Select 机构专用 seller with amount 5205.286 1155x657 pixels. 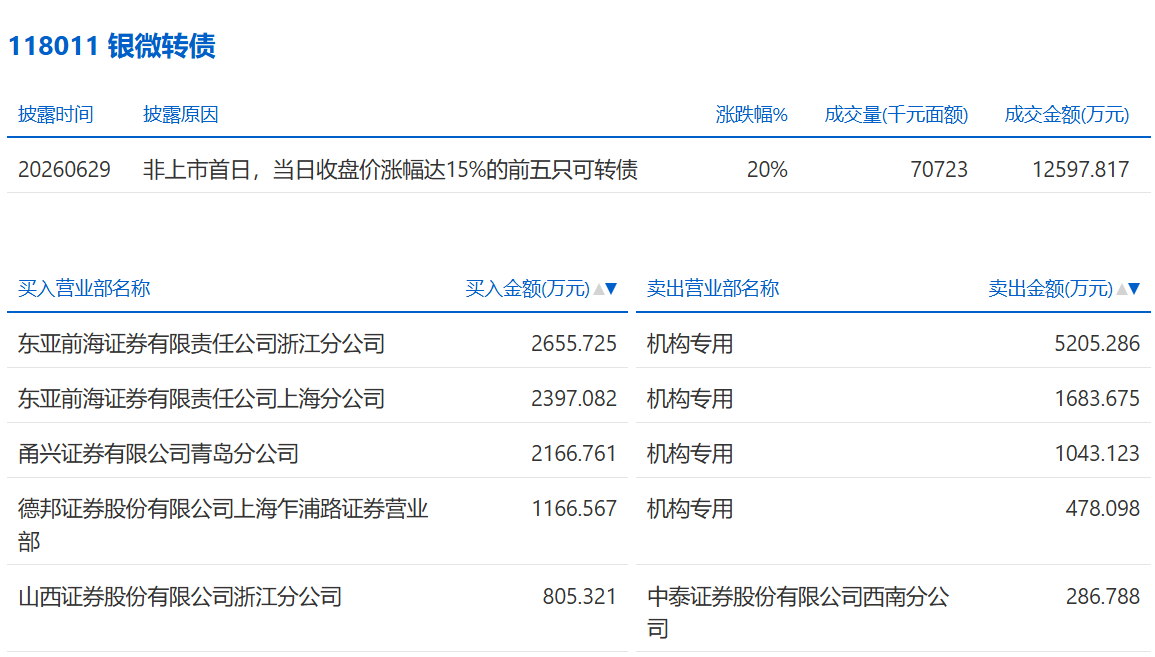[x=689, y=344]
